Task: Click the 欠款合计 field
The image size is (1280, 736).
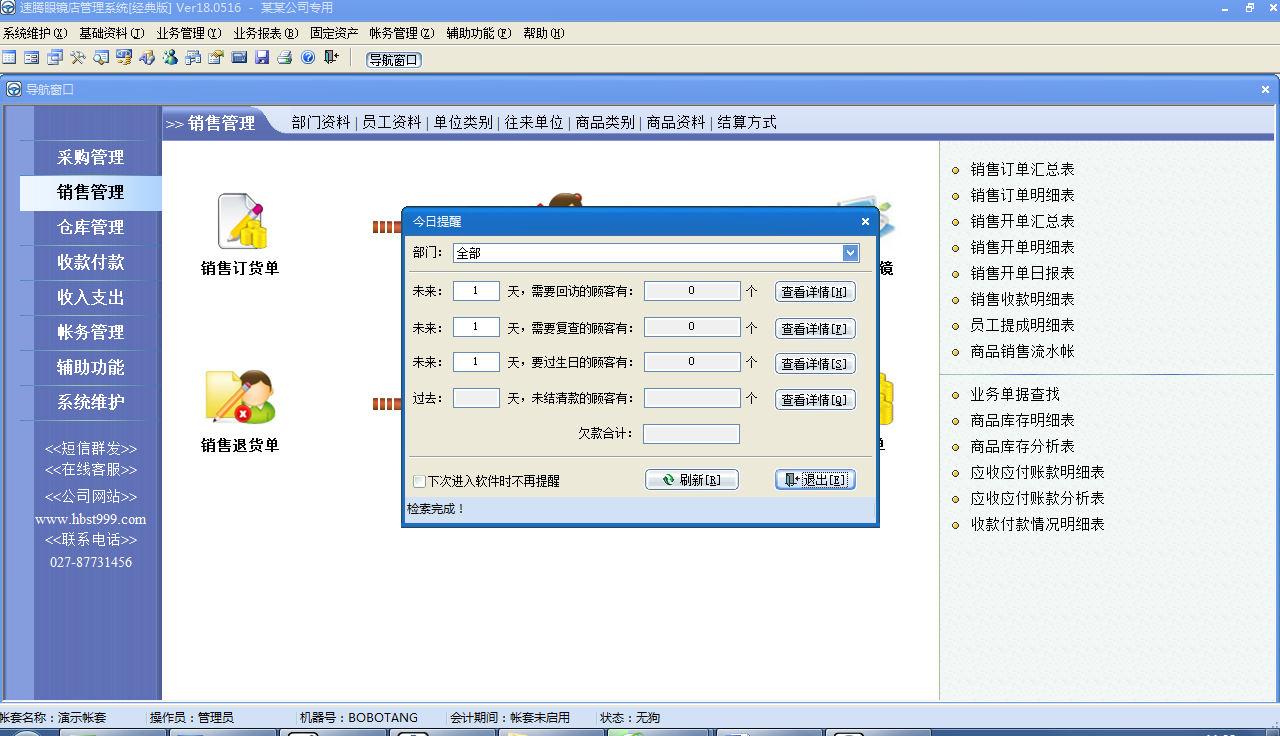Action: tap(691, 434)
